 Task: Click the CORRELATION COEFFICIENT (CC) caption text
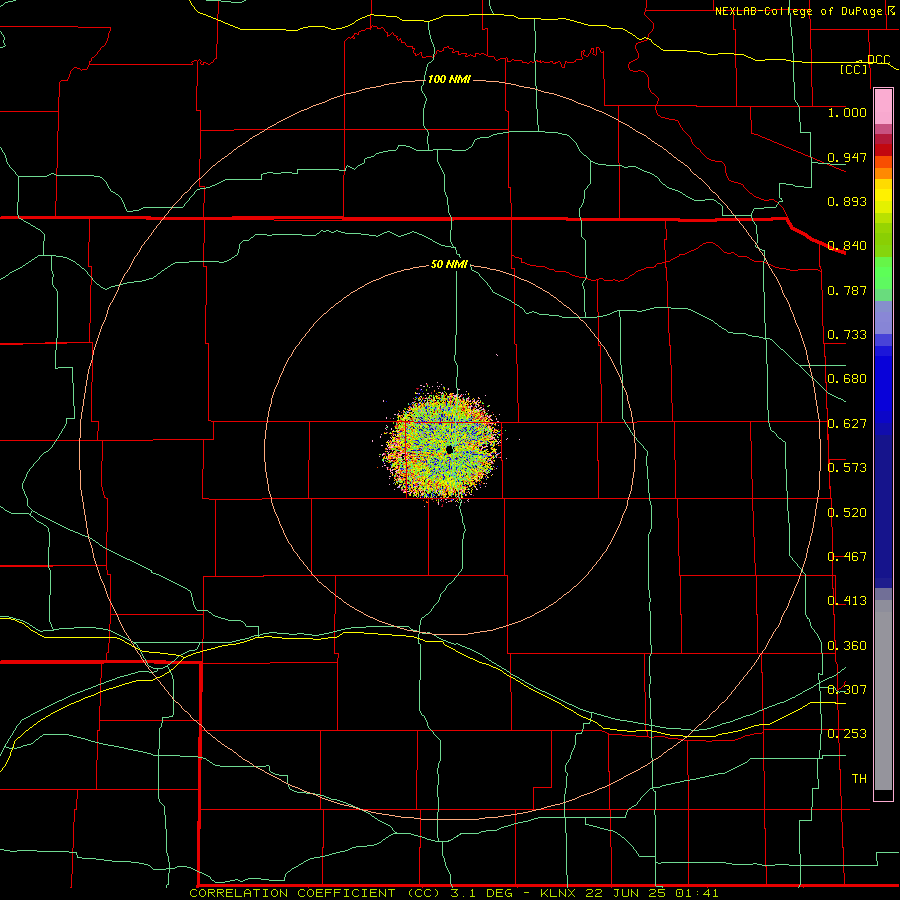pyautogui.click(x=316, y=893)
